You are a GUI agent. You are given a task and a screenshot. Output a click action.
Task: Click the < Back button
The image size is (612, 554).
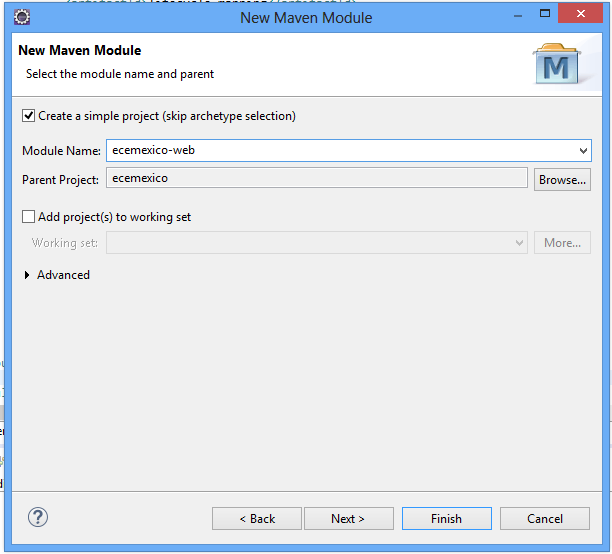[x=257, y=518]
